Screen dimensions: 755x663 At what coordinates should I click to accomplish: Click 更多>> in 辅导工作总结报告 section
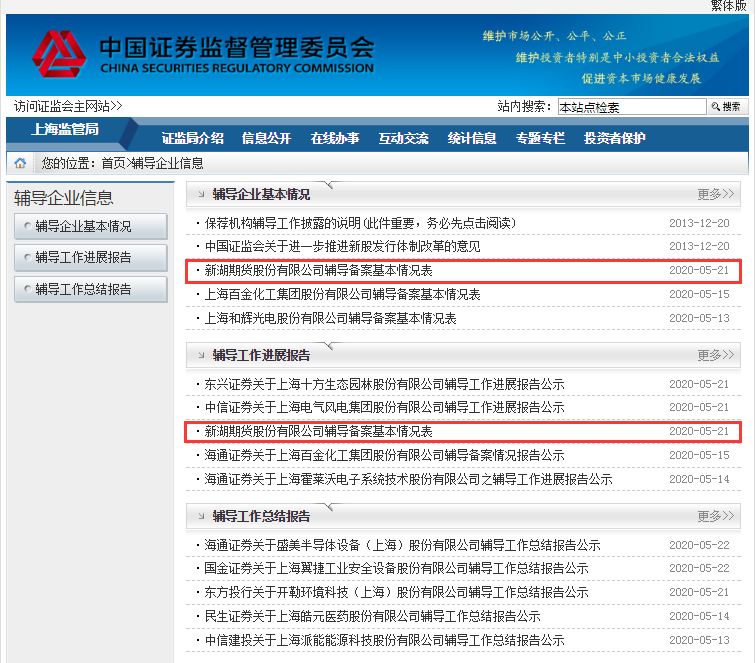click(x=716, y=516)
